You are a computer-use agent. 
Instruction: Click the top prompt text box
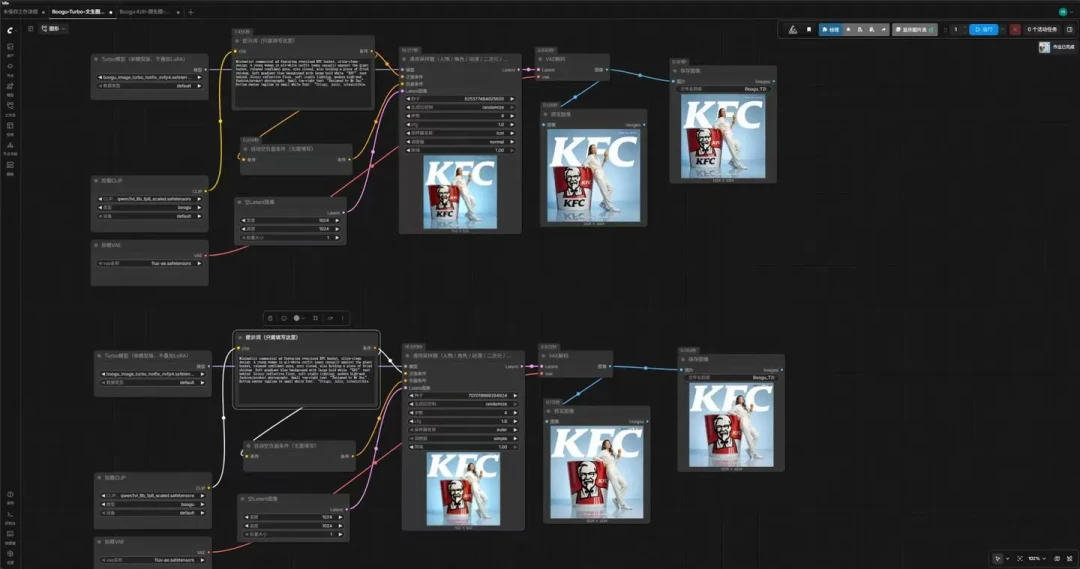coord(303,81)
